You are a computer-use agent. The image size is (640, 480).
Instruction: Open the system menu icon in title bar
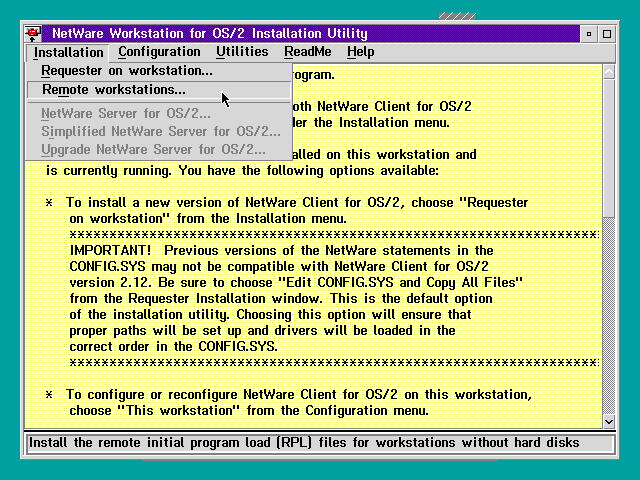point(33,33)
